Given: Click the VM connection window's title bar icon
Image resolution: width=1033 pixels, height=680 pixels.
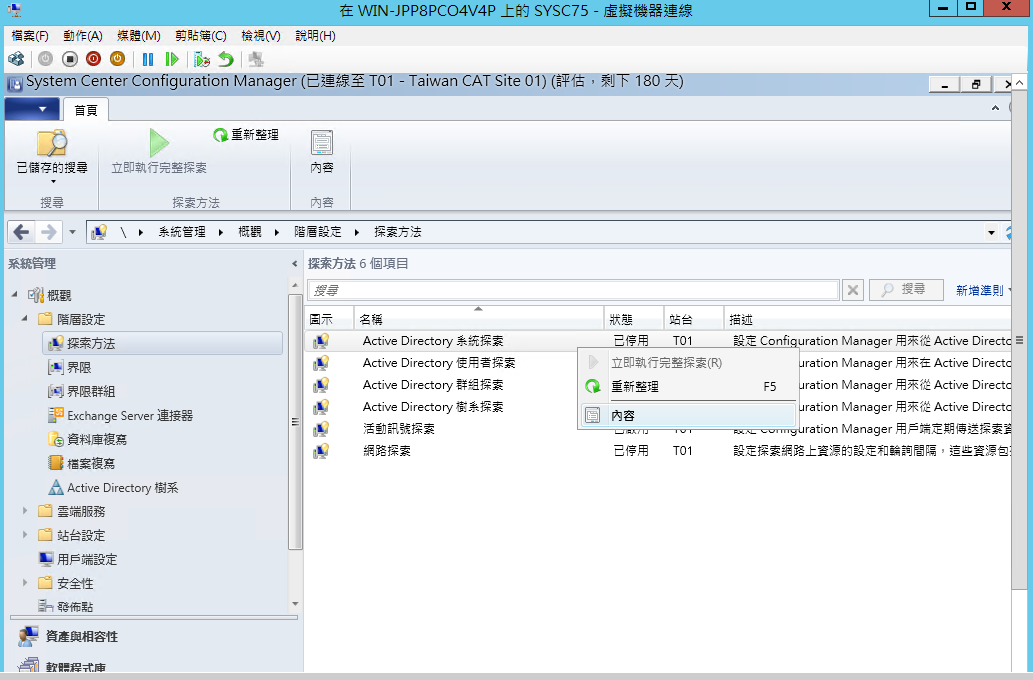Looking at the screenshot, I should pos(13,10).
